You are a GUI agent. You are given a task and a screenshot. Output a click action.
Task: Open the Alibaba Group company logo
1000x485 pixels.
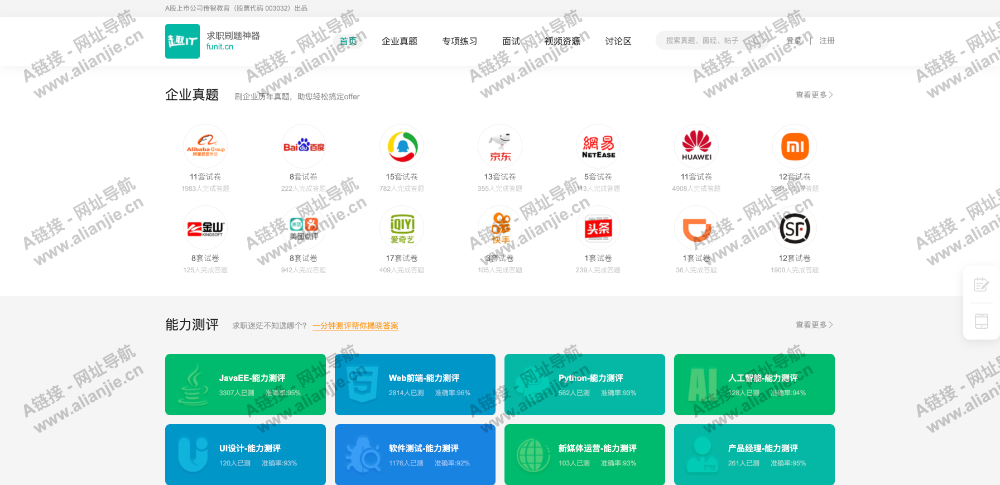(x=205, y=147)
